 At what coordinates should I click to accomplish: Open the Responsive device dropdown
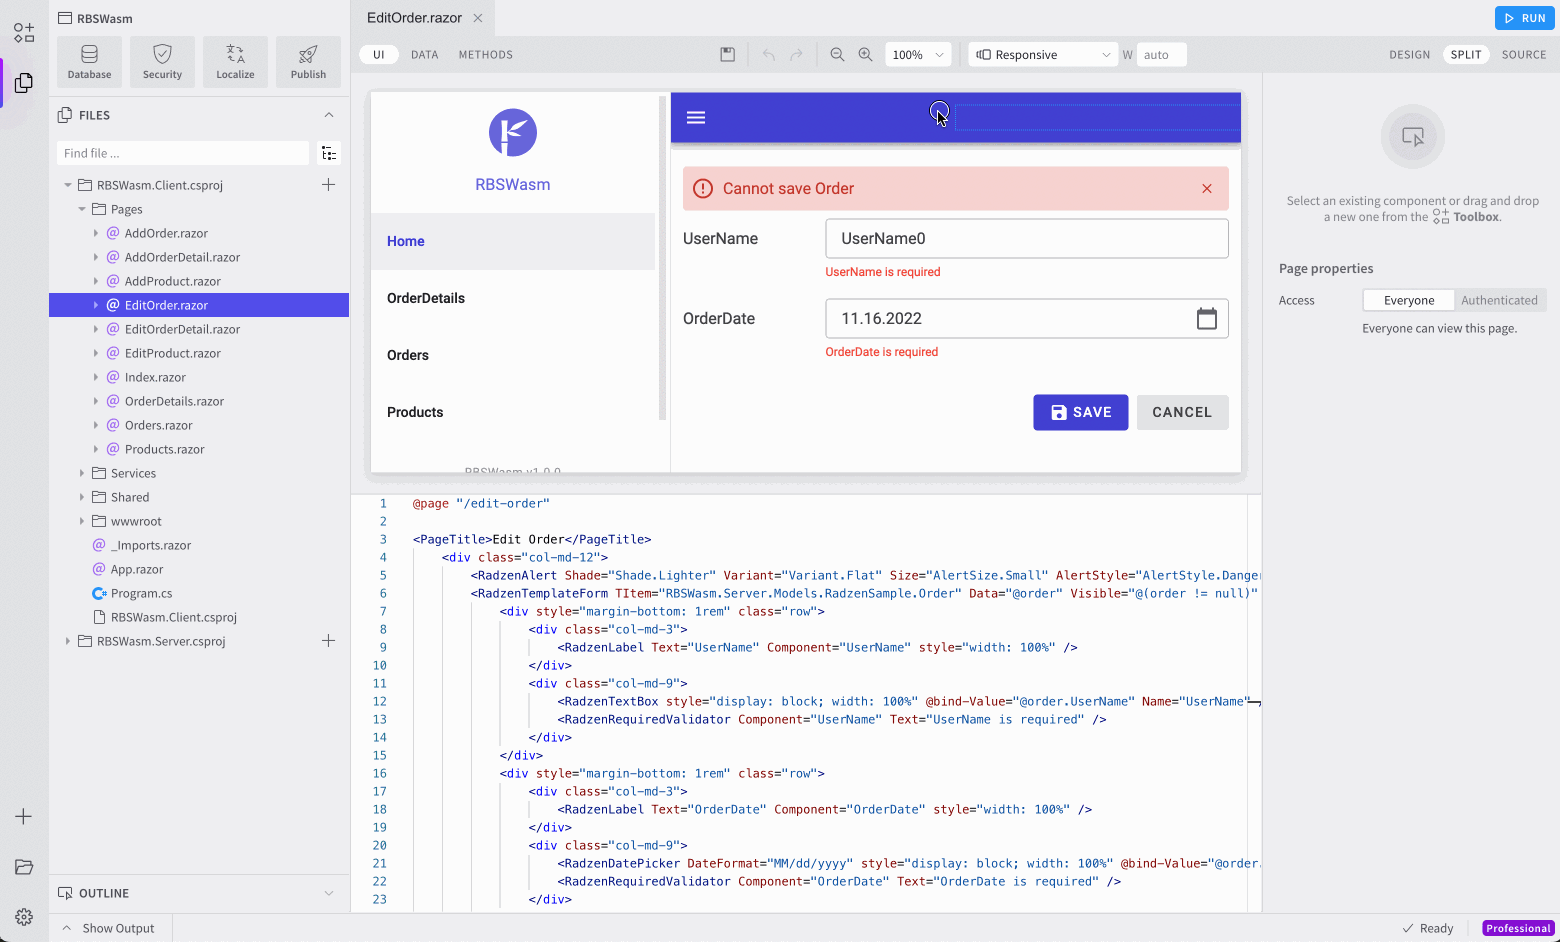coord(1042,55)
